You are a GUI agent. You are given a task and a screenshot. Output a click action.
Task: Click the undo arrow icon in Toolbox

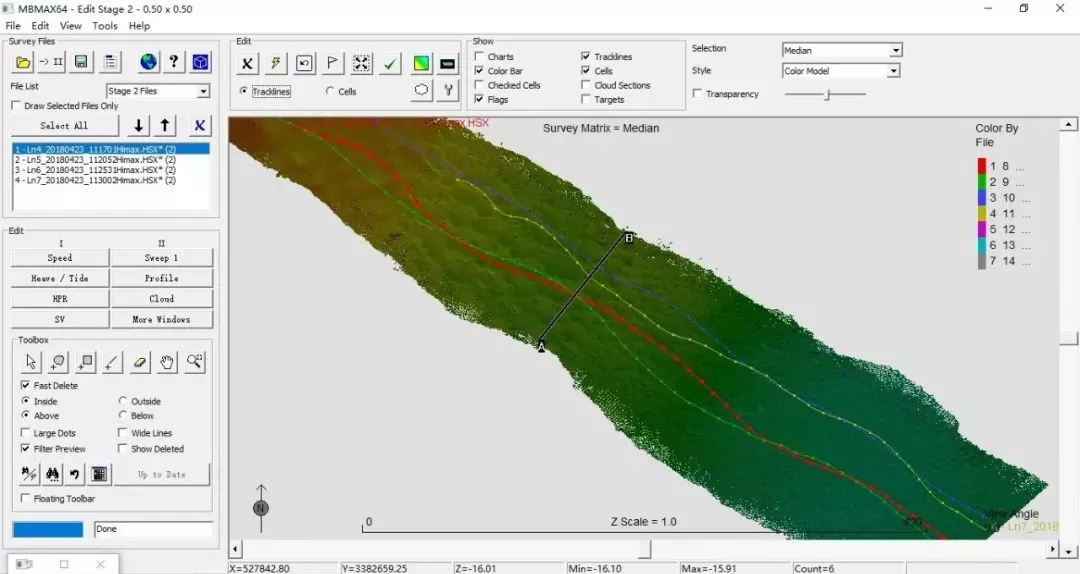tap(74, 474)
